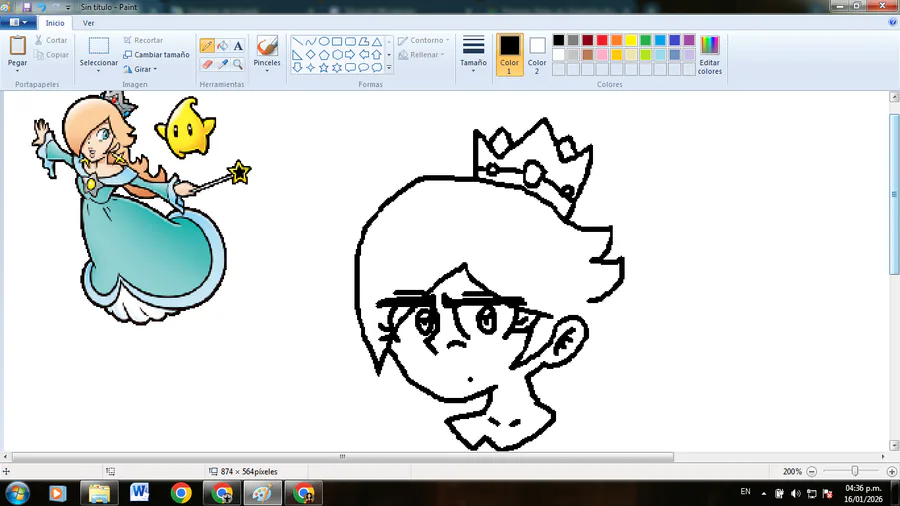Choose the Four-point star shape
900x506 pixels.
(x=311, y=68)
